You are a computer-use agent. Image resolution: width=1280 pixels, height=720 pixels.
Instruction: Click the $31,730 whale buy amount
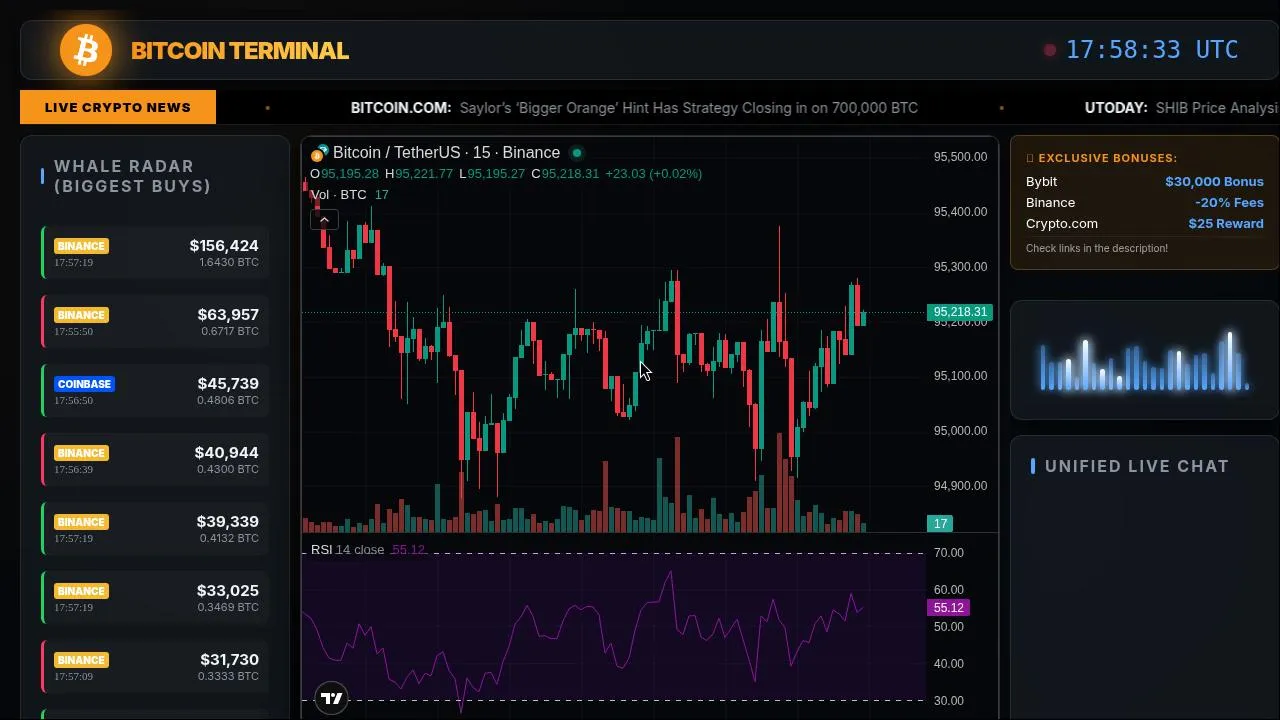point(229,660)
